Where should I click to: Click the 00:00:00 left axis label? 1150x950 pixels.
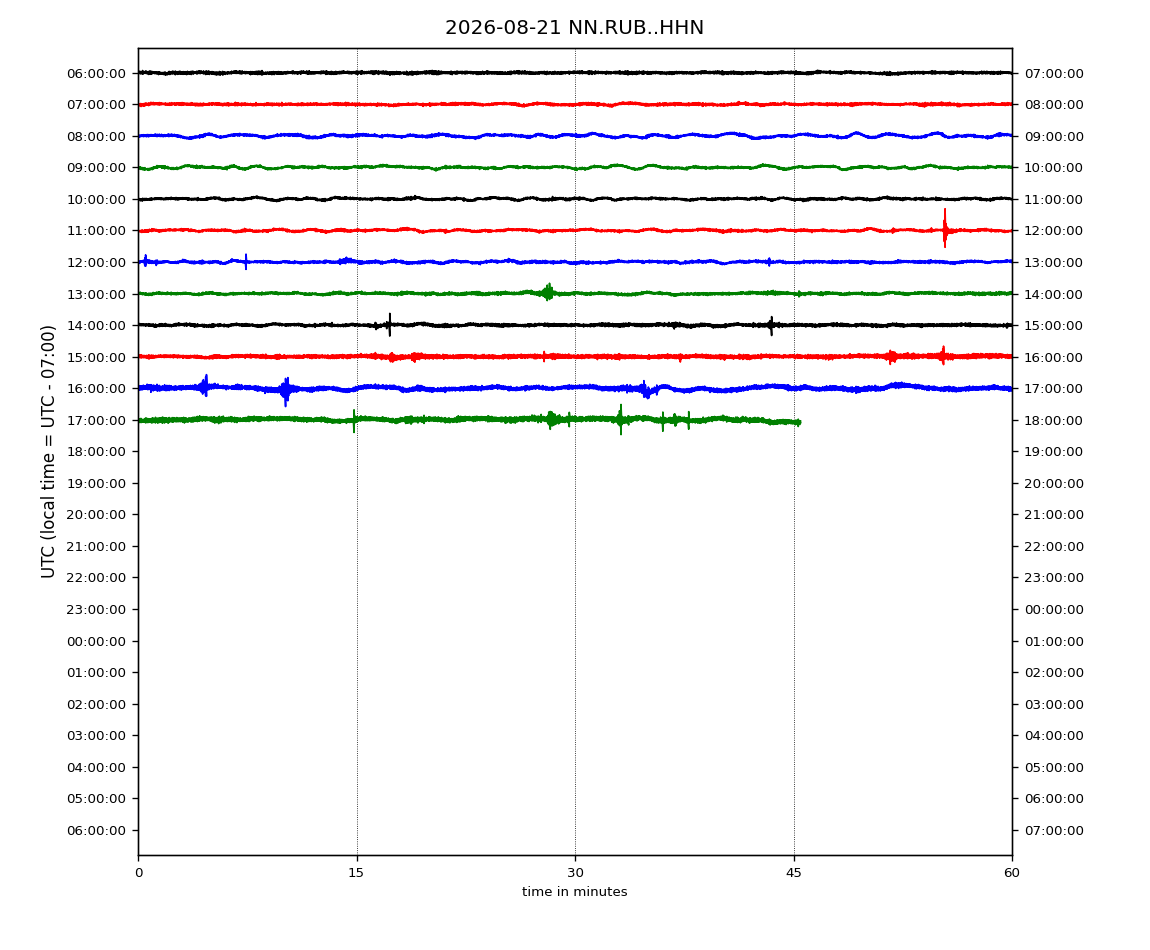coord(96,641)
